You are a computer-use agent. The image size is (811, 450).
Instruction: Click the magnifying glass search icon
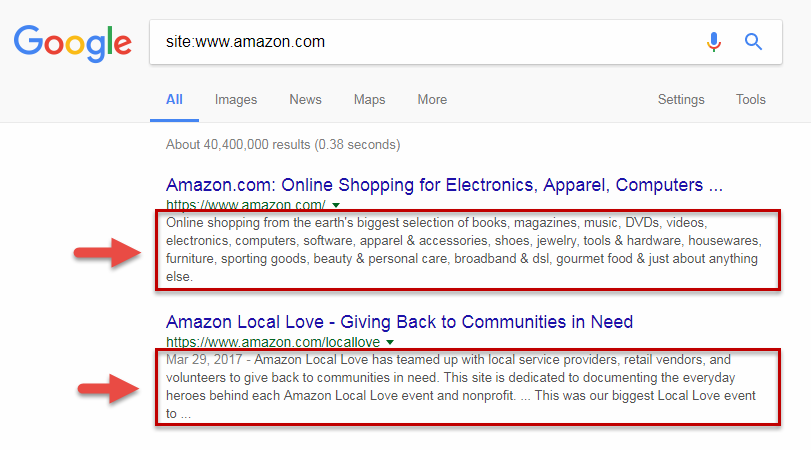[754, 42]
